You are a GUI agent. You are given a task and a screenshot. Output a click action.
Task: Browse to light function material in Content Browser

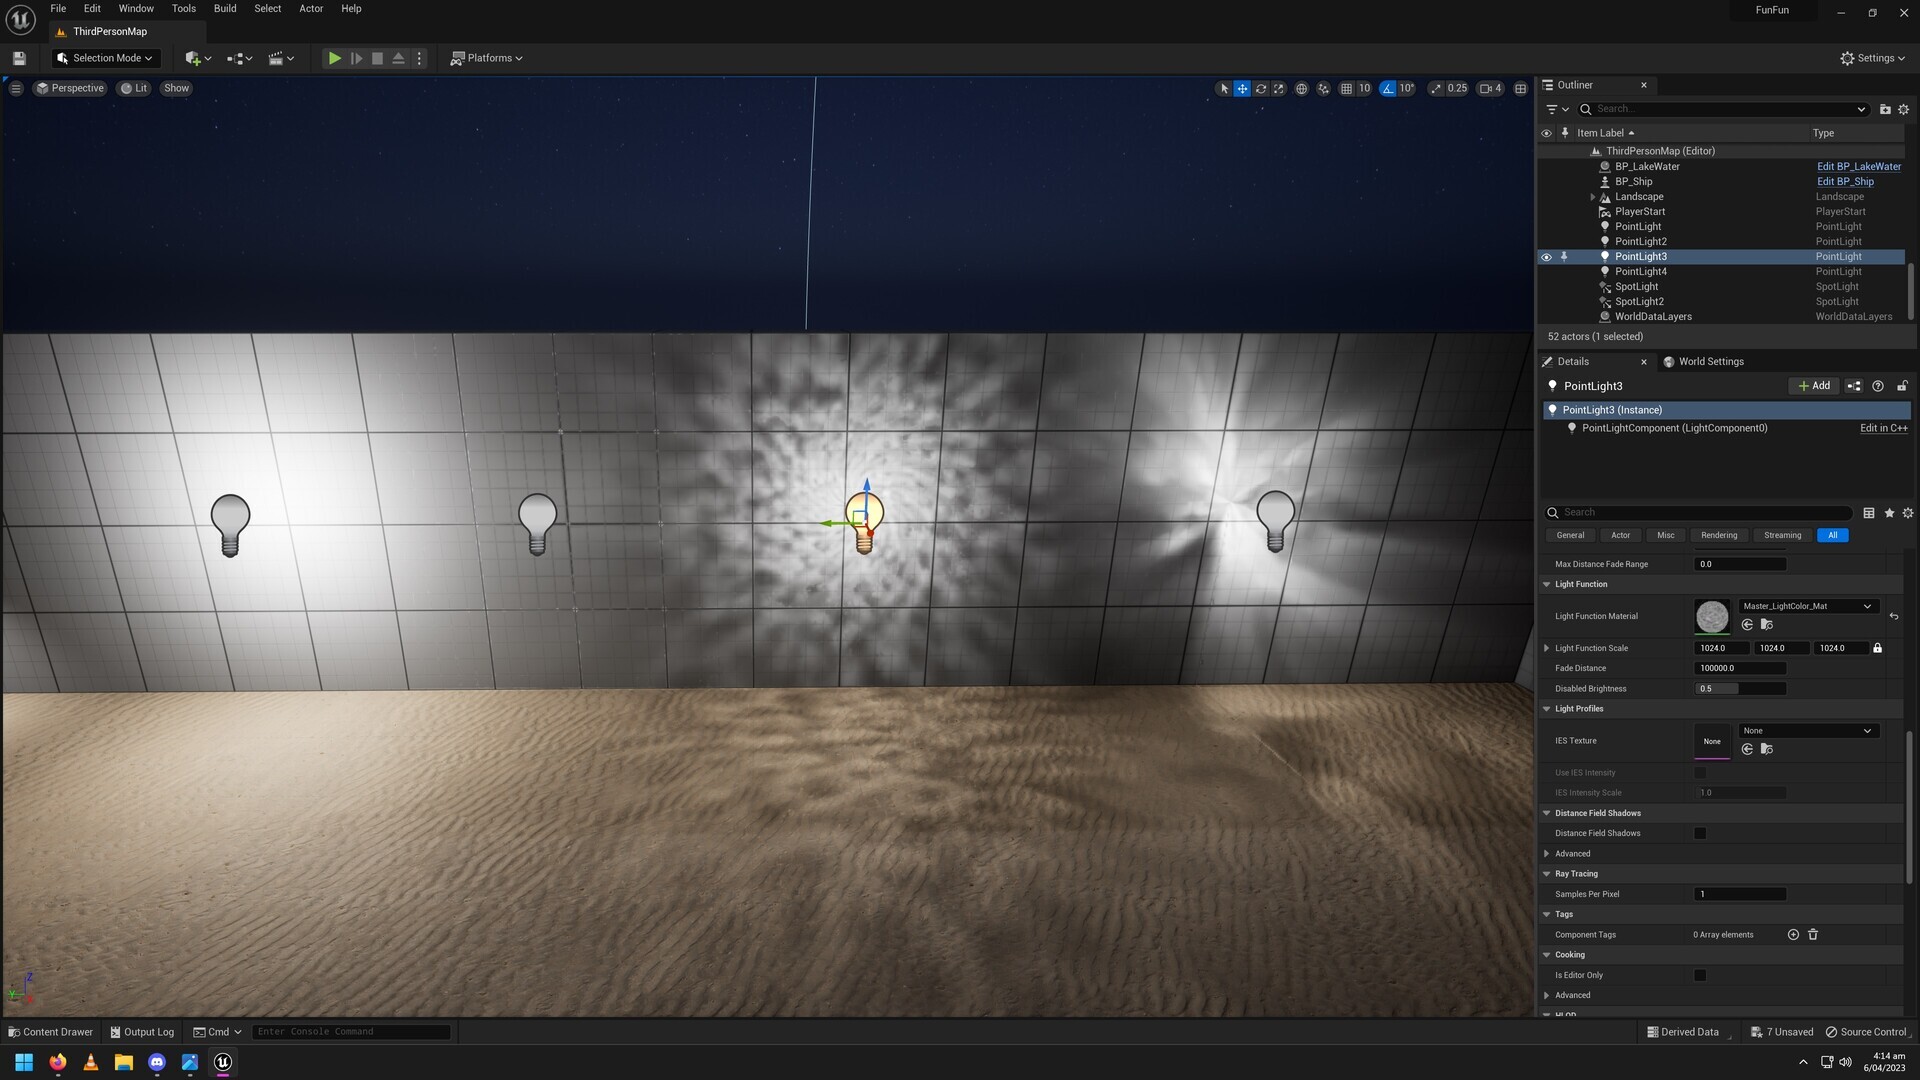(1767, 625)
